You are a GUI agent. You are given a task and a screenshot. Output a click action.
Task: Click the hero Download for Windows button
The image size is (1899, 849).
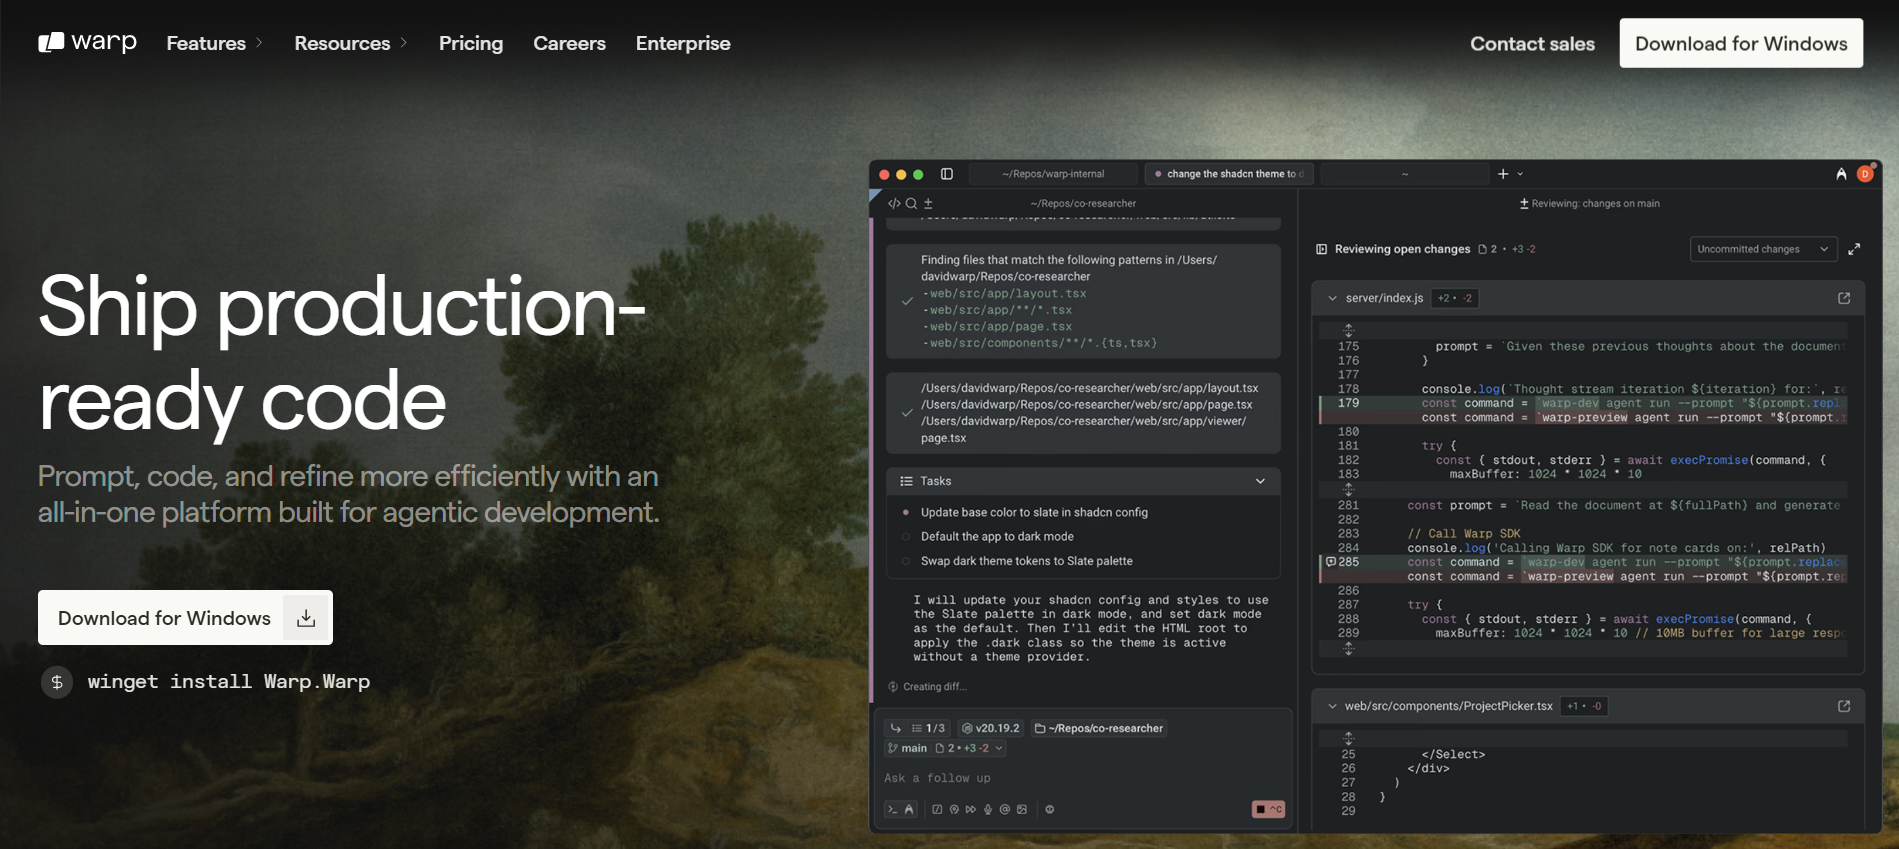pos(185,617)
